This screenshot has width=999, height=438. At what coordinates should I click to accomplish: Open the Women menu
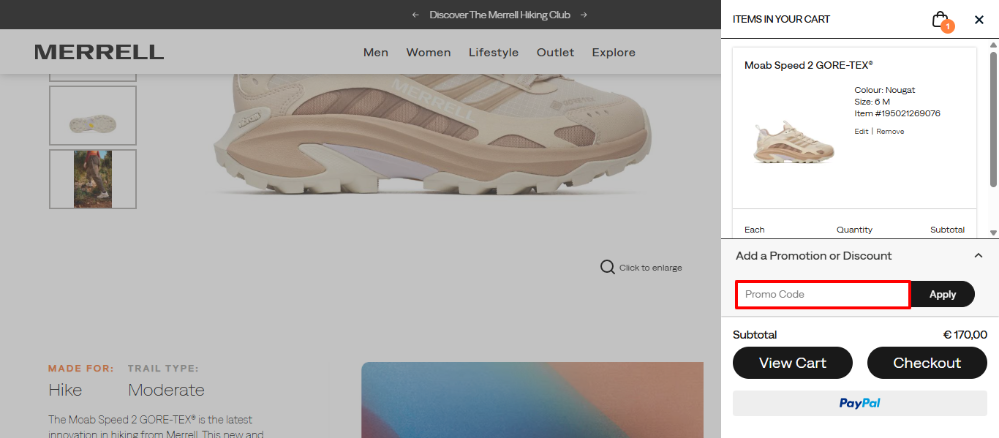tap(429, 52)
